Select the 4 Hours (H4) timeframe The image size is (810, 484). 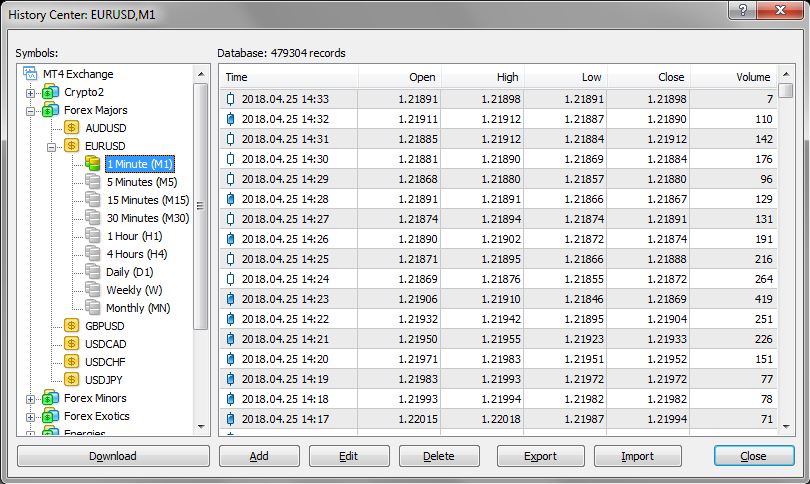(x=137, y=254)
